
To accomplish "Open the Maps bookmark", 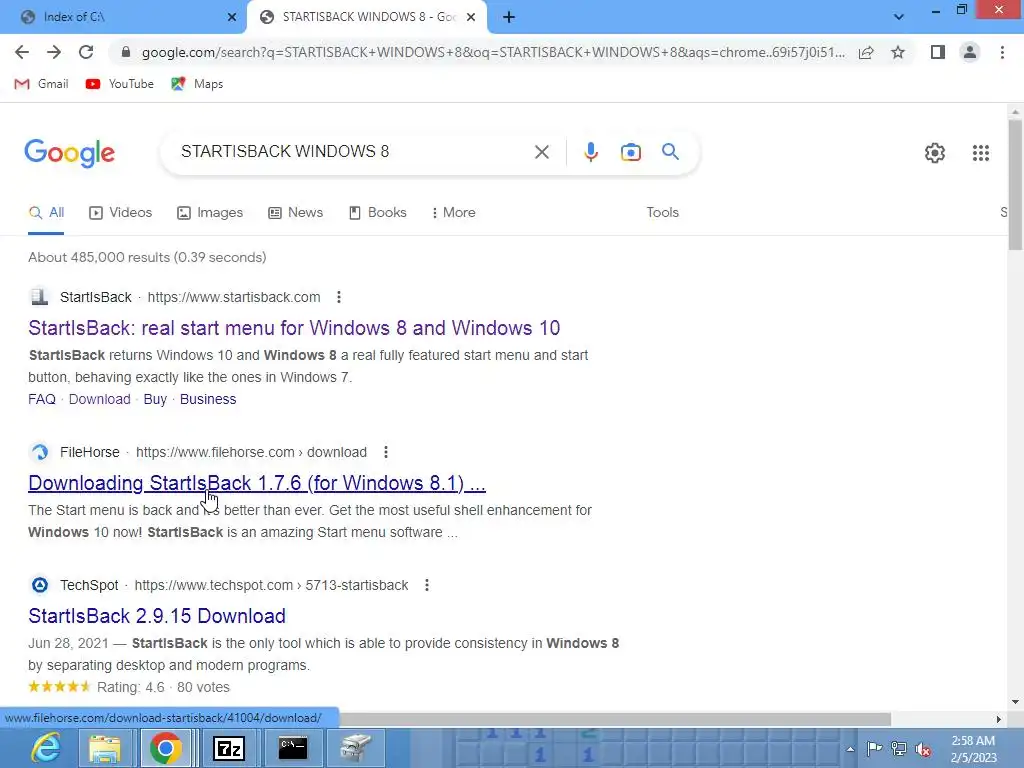I will pyautogui.click(x=197, y=84).
